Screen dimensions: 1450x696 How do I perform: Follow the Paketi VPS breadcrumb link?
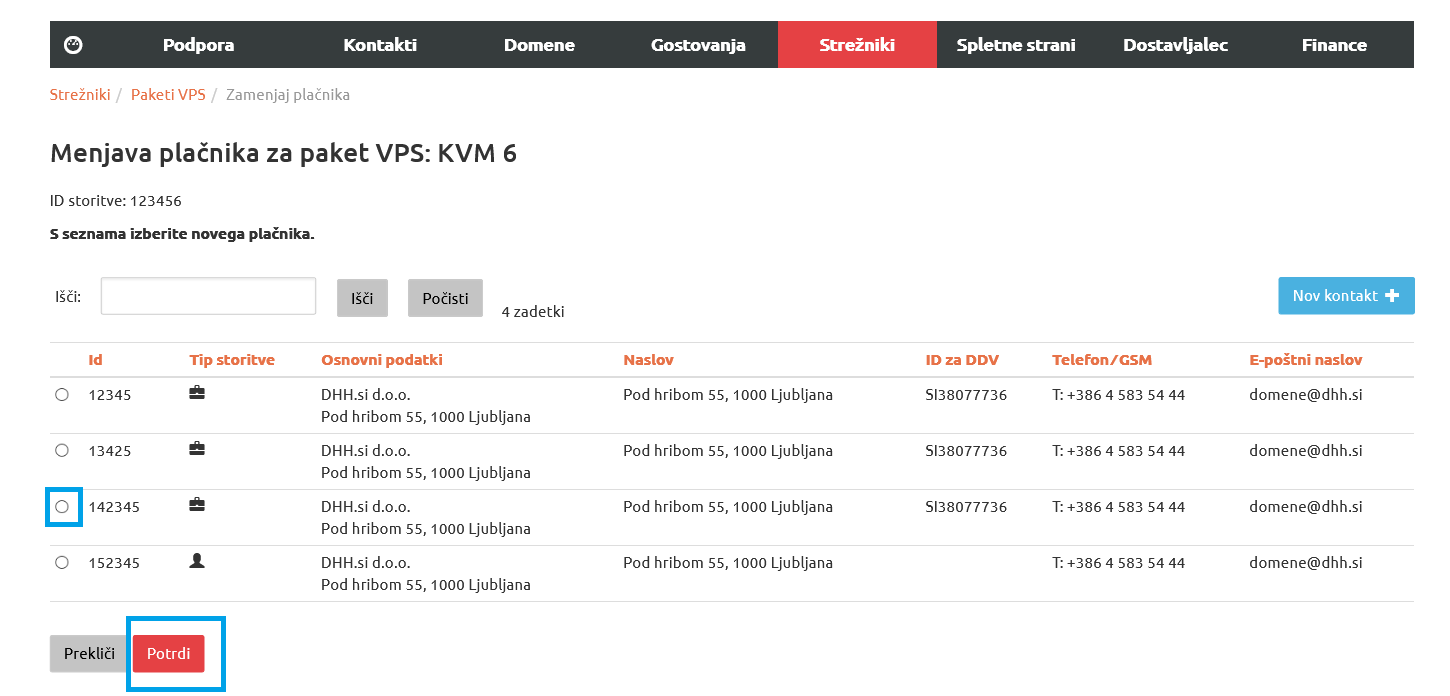(x=168, y=95)
